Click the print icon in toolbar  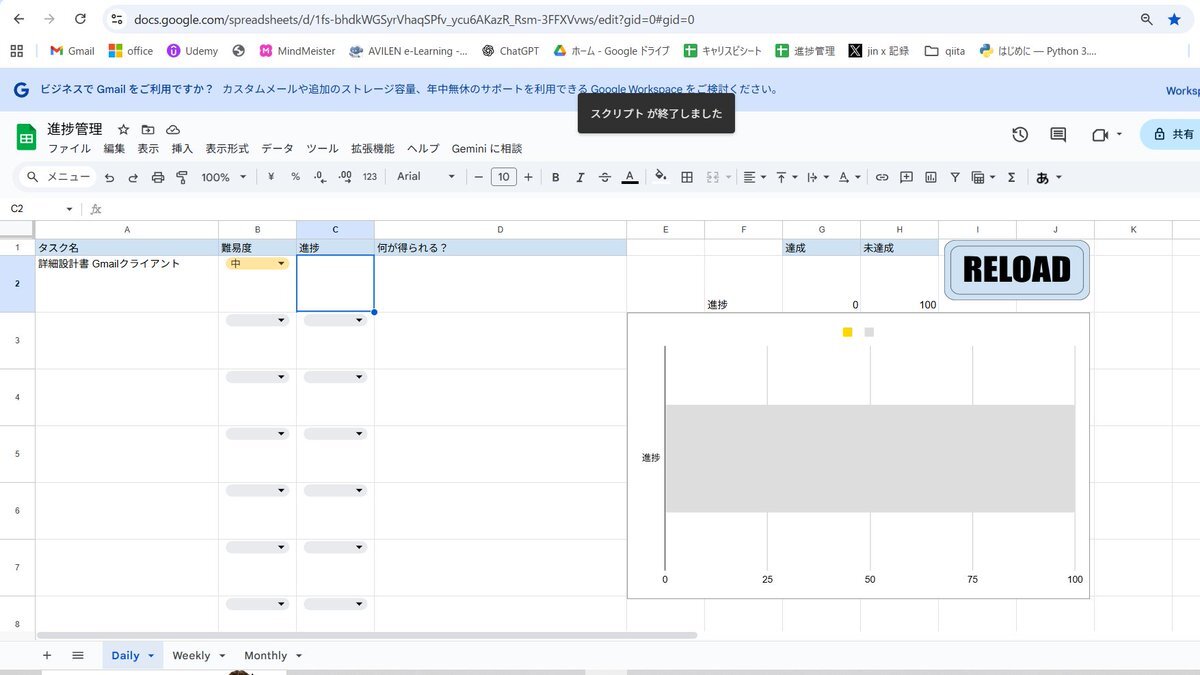click(x=157, y=177)
